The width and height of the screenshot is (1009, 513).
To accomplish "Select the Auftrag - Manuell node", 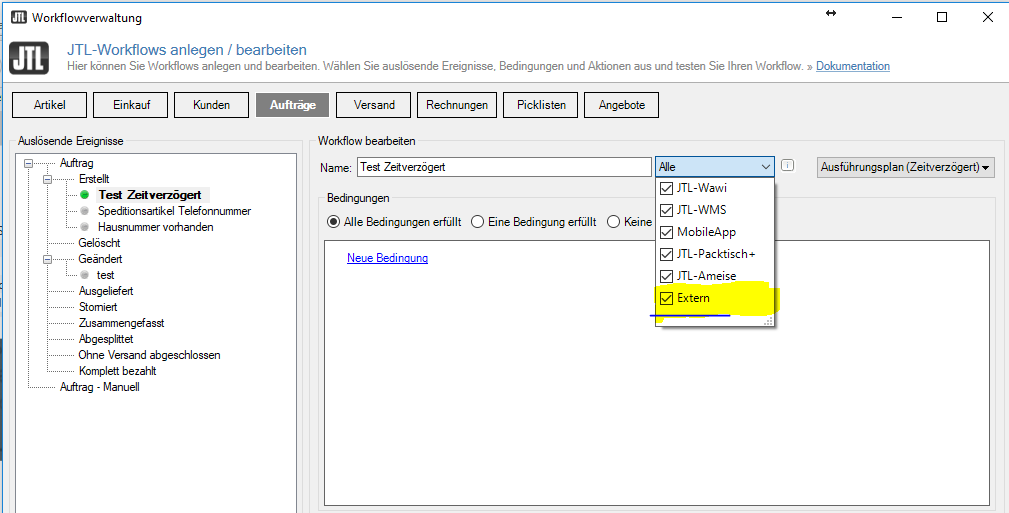I will pos(100,387).
